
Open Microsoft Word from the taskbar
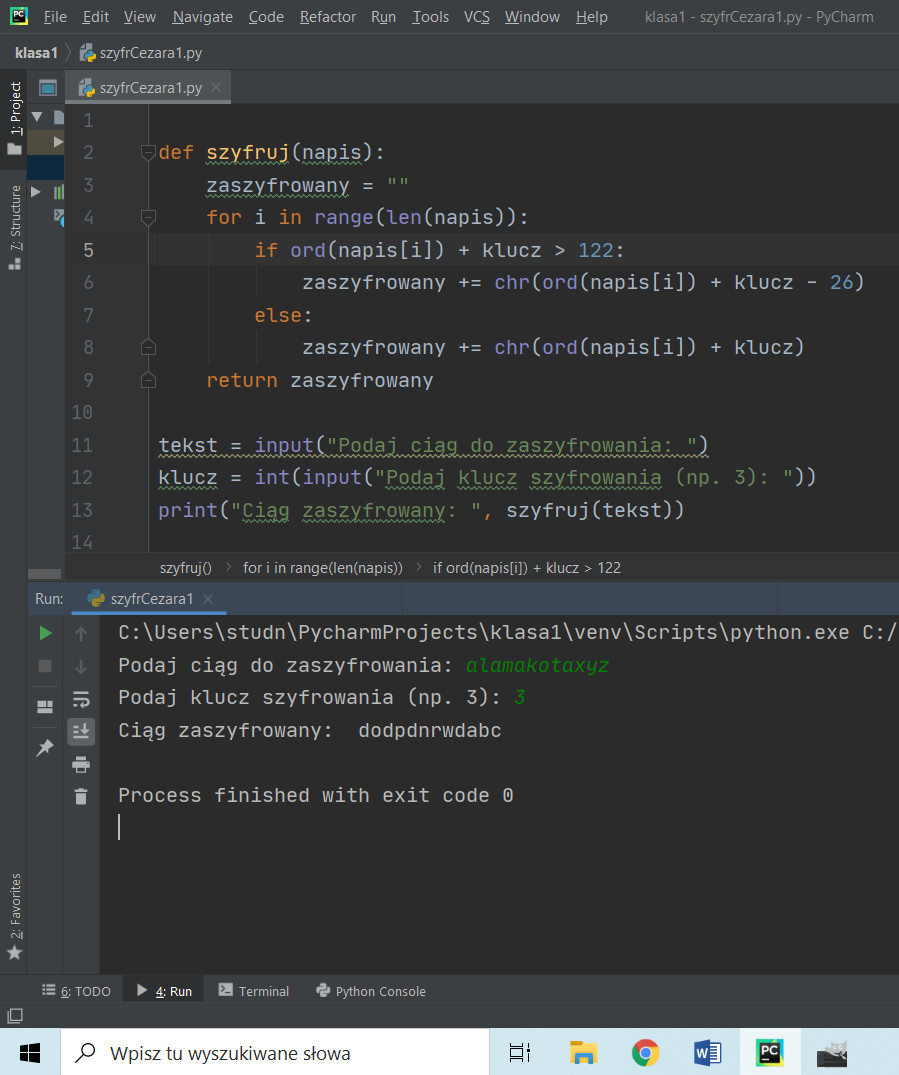707,1052
